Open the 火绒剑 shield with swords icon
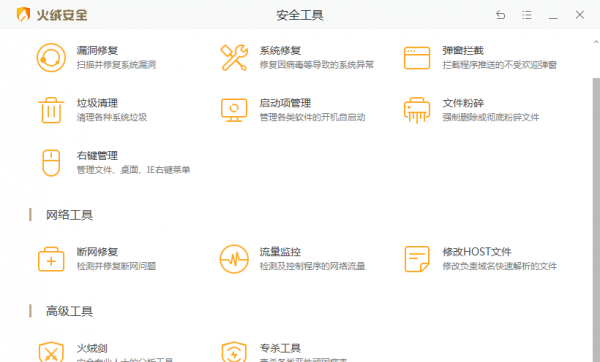 click(51, 352)
